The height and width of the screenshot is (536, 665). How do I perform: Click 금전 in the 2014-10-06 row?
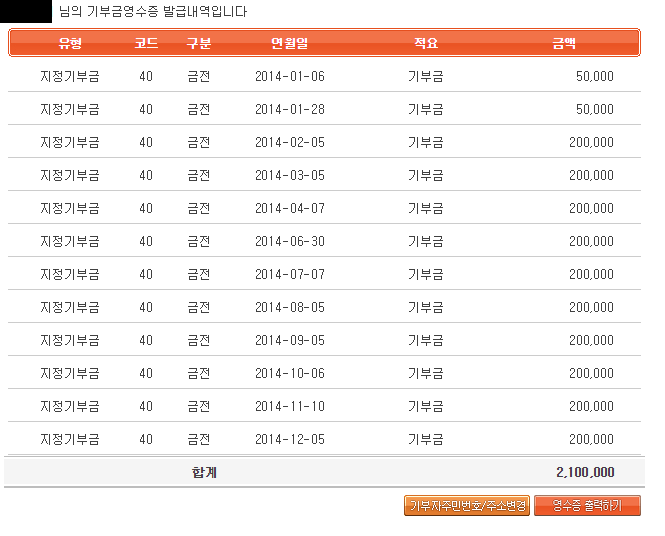[199, 374]
